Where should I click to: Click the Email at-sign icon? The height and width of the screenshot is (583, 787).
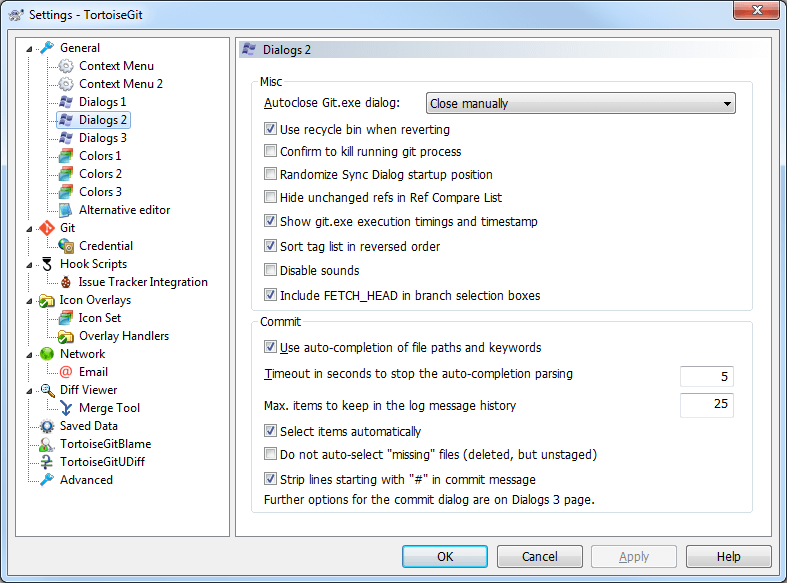66,372
